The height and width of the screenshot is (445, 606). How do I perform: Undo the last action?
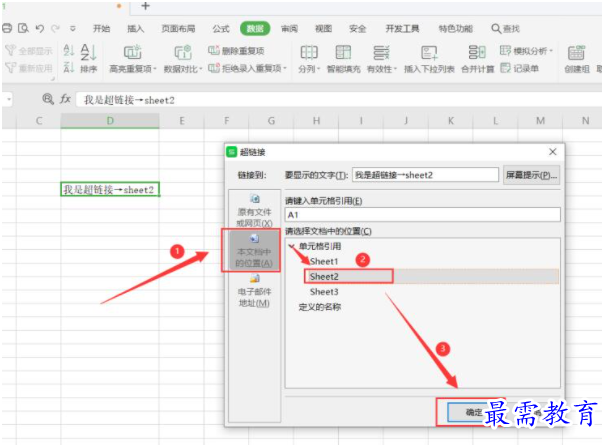39,28
